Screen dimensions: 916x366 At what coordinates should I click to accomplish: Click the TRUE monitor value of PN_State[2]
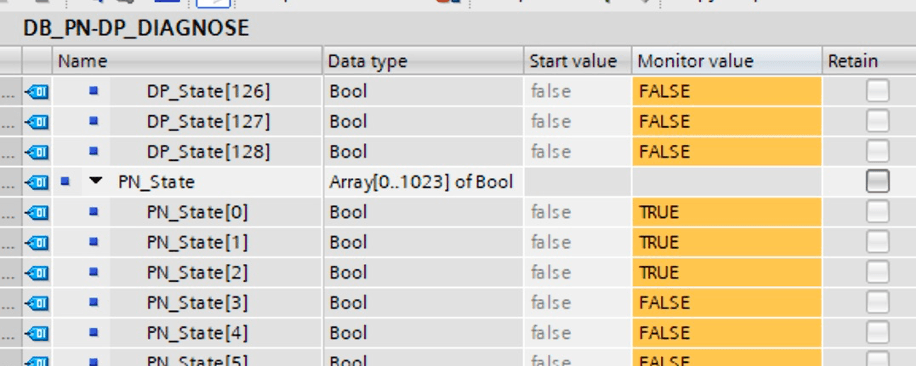point(727,273)
